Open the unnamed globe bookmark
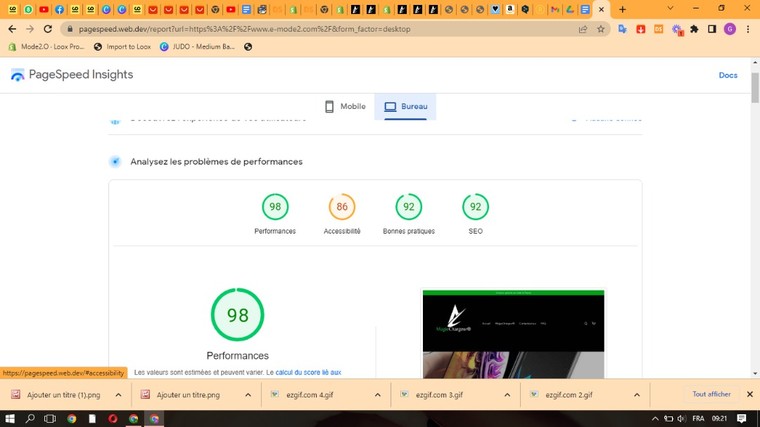This screenshot has height=427, width=760. (x=248, y=47)
